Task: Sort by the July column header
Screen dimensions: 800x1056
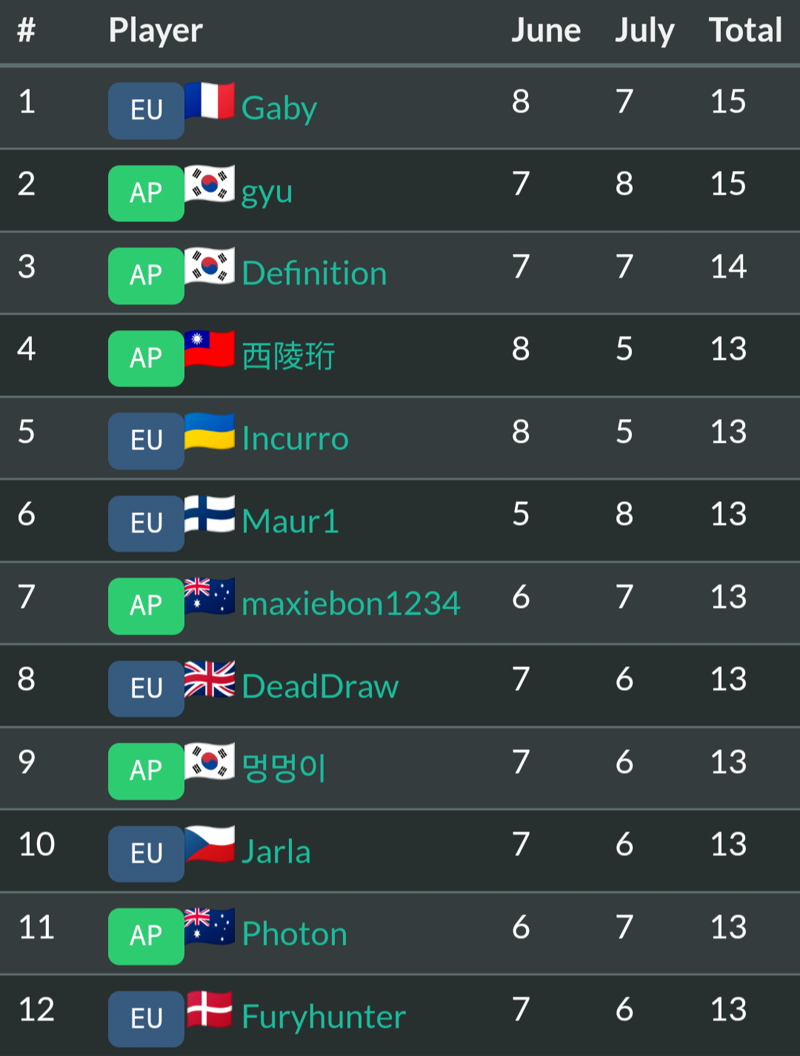Action: (x=644, y=32)
